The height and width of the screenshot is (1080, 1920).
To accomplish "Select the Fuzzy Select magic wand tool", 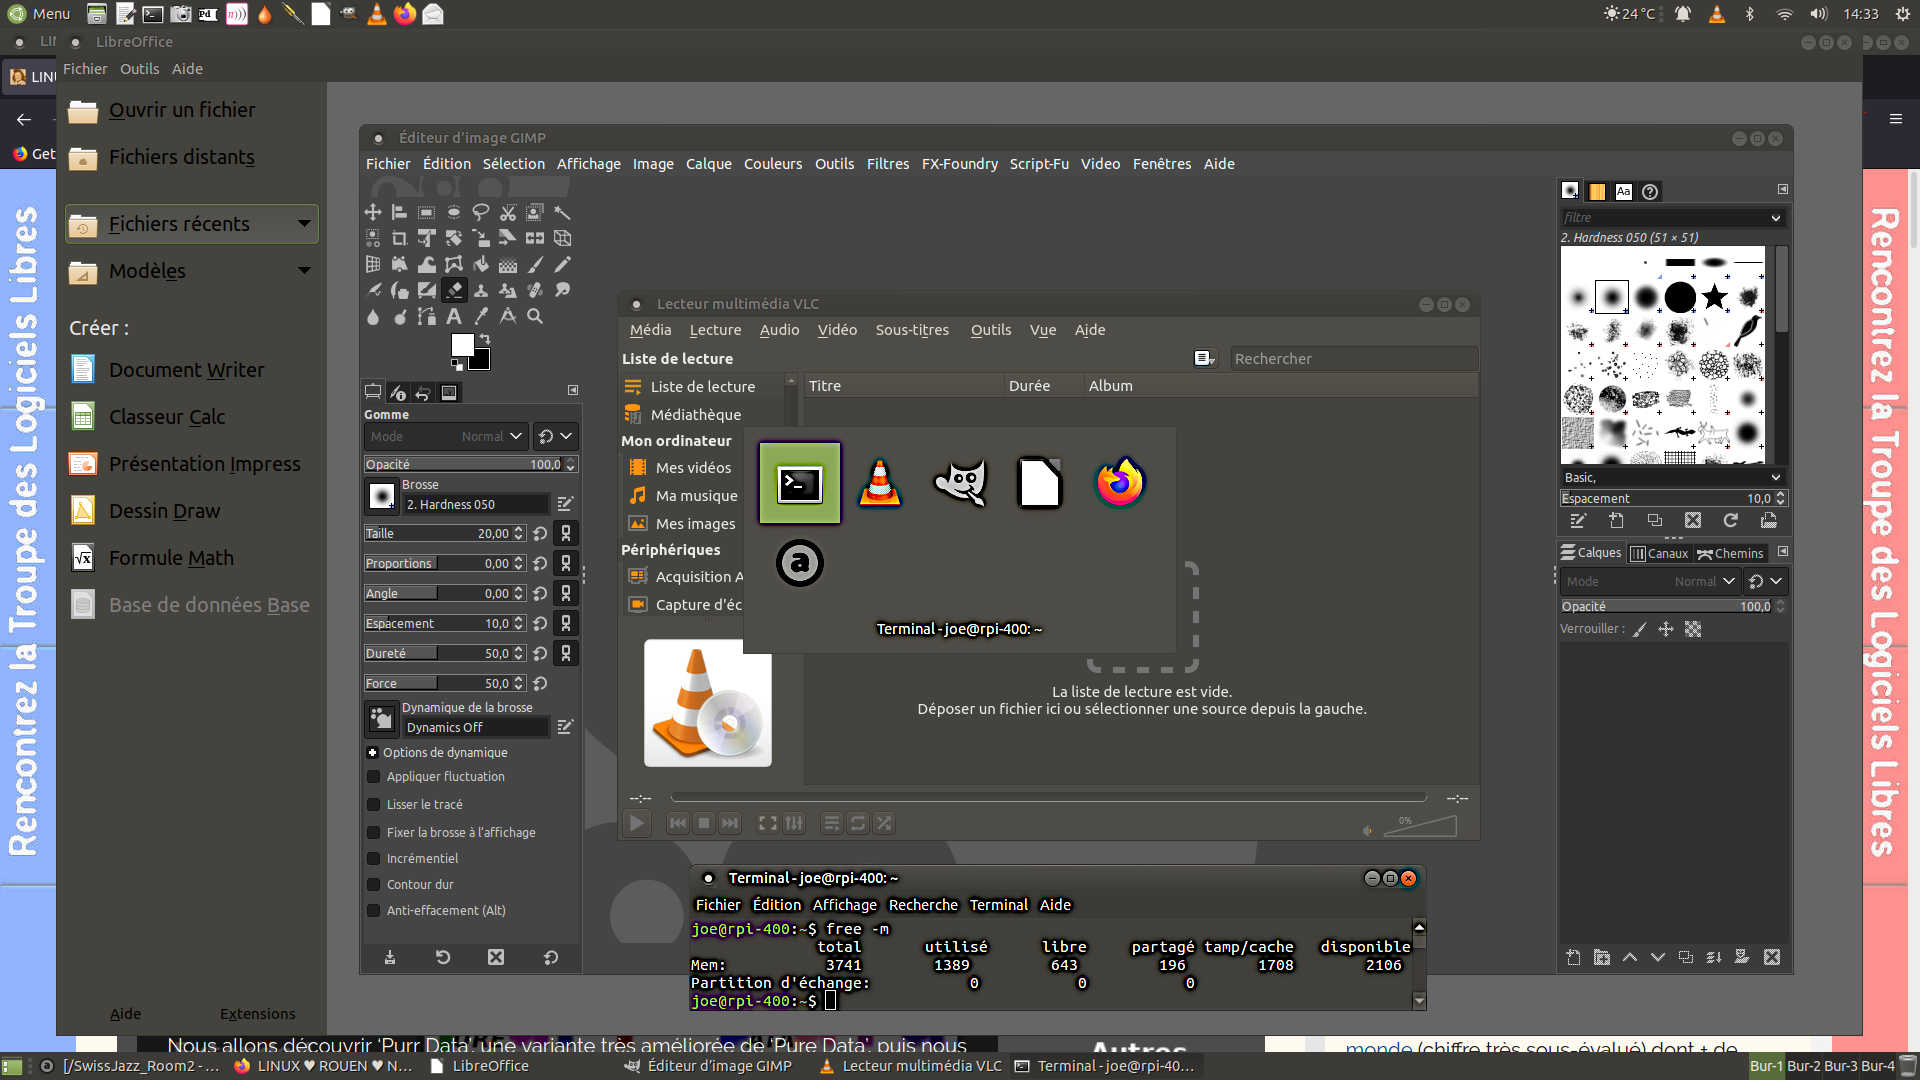I will [x=562, y=212].
